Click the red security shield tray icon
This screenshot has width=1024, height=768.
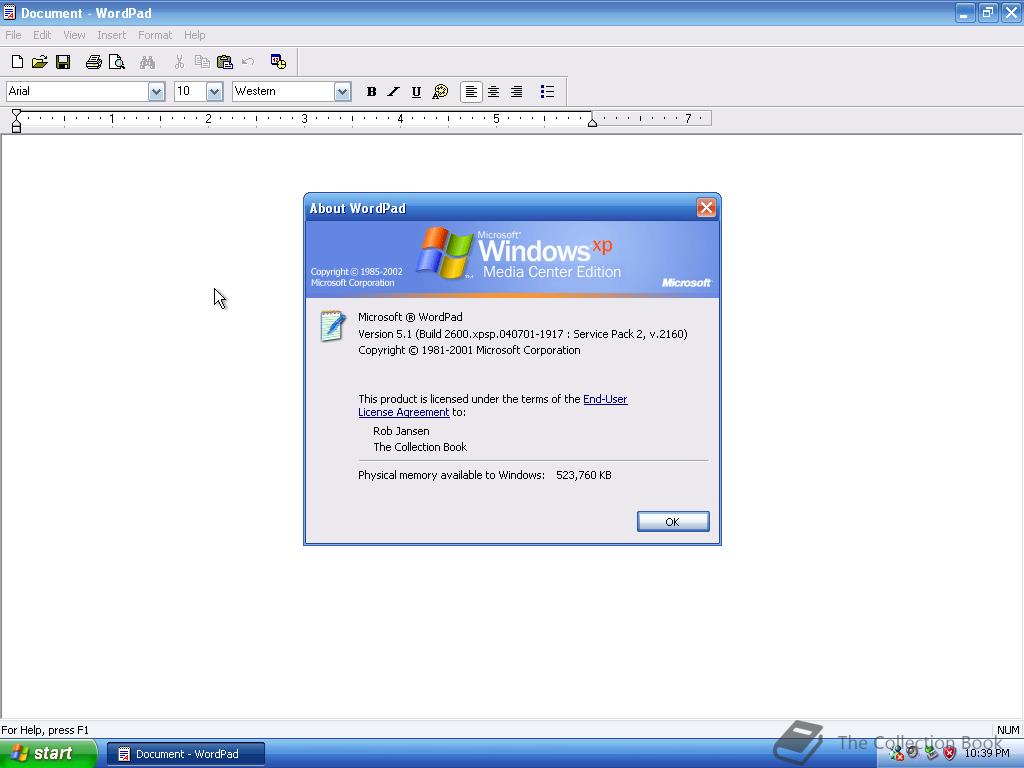950,753
